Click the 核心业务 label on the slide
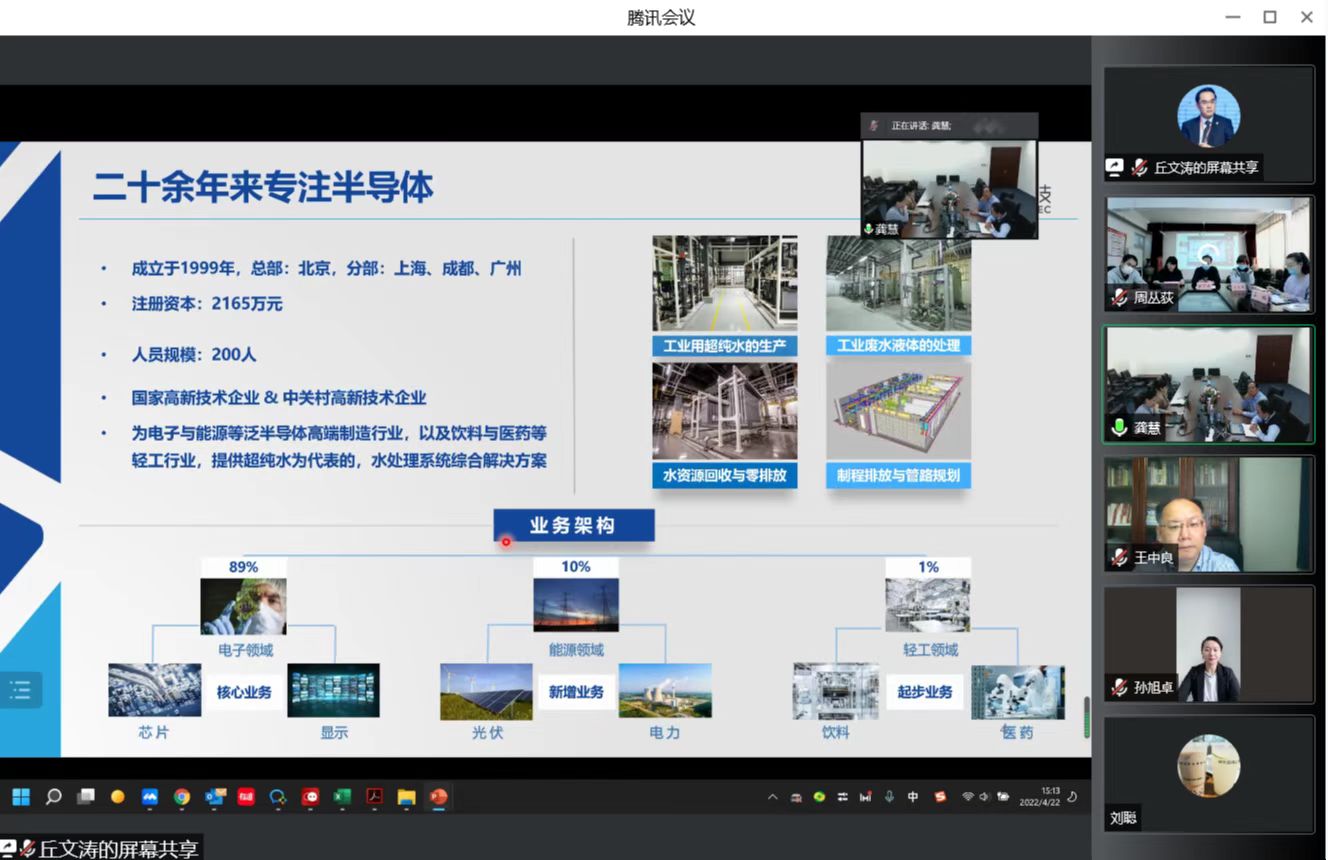 coord(244,692)
